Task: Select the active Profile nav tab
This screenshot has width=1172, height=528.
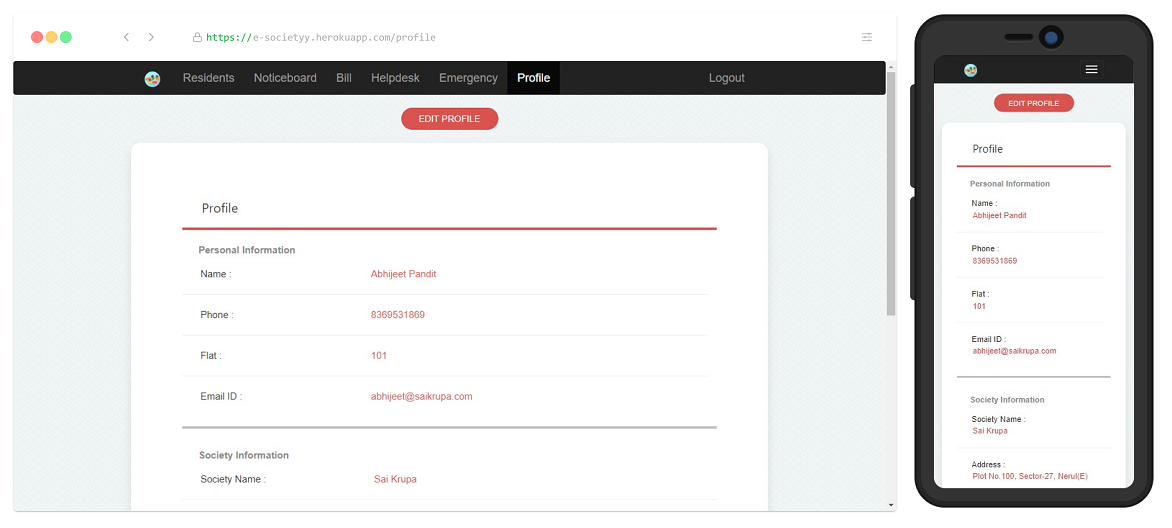Action: 534,78
